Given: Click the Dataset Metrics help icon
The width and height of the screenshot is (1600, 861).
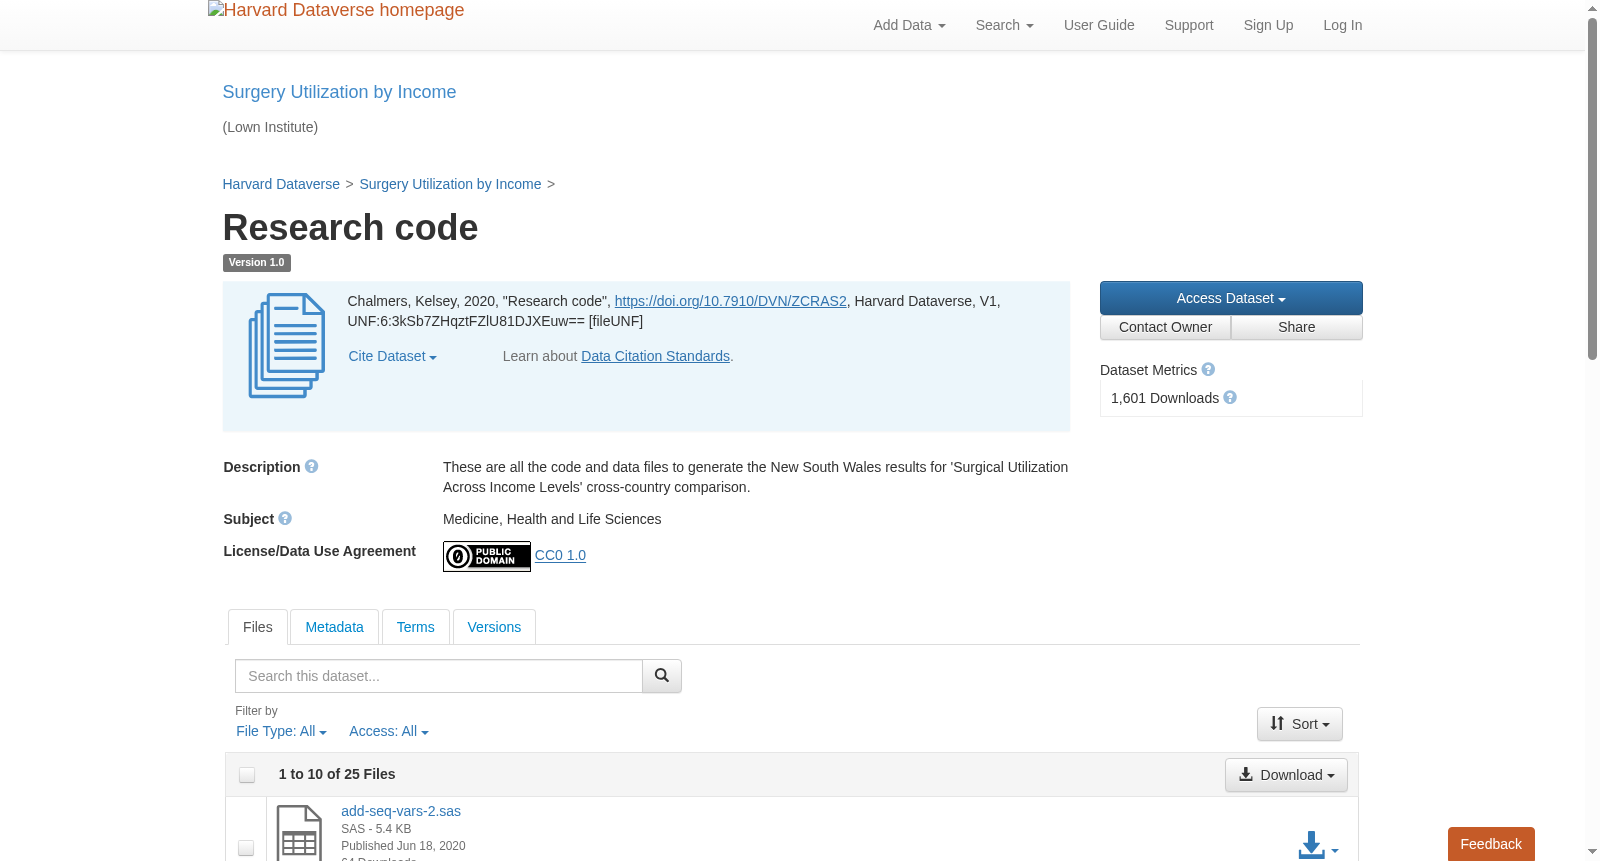Looking at the screenshot, I should coord(1208,370).
